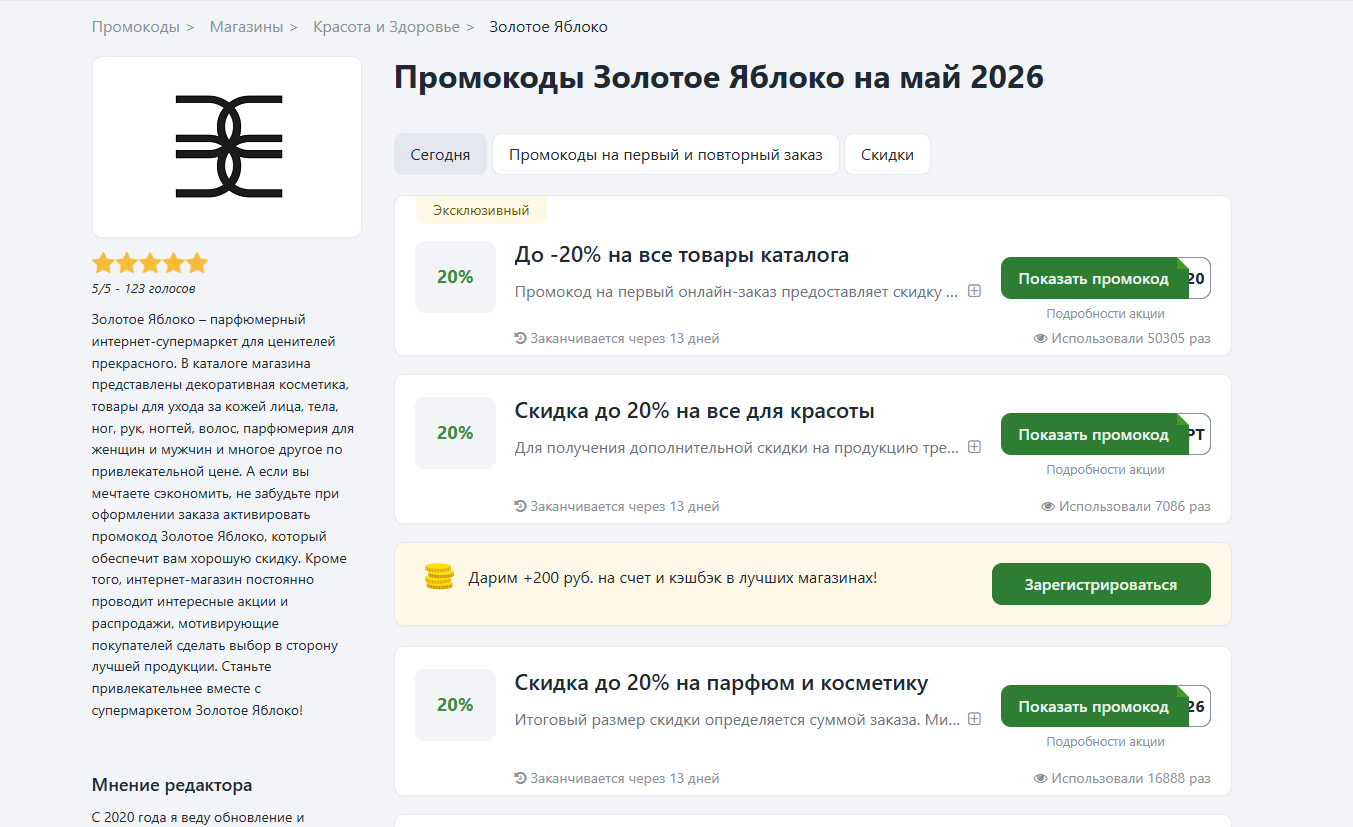This screenshot has width=1353, height=827.
Task: Open the Скидки tab
Action: coord(888,155)
